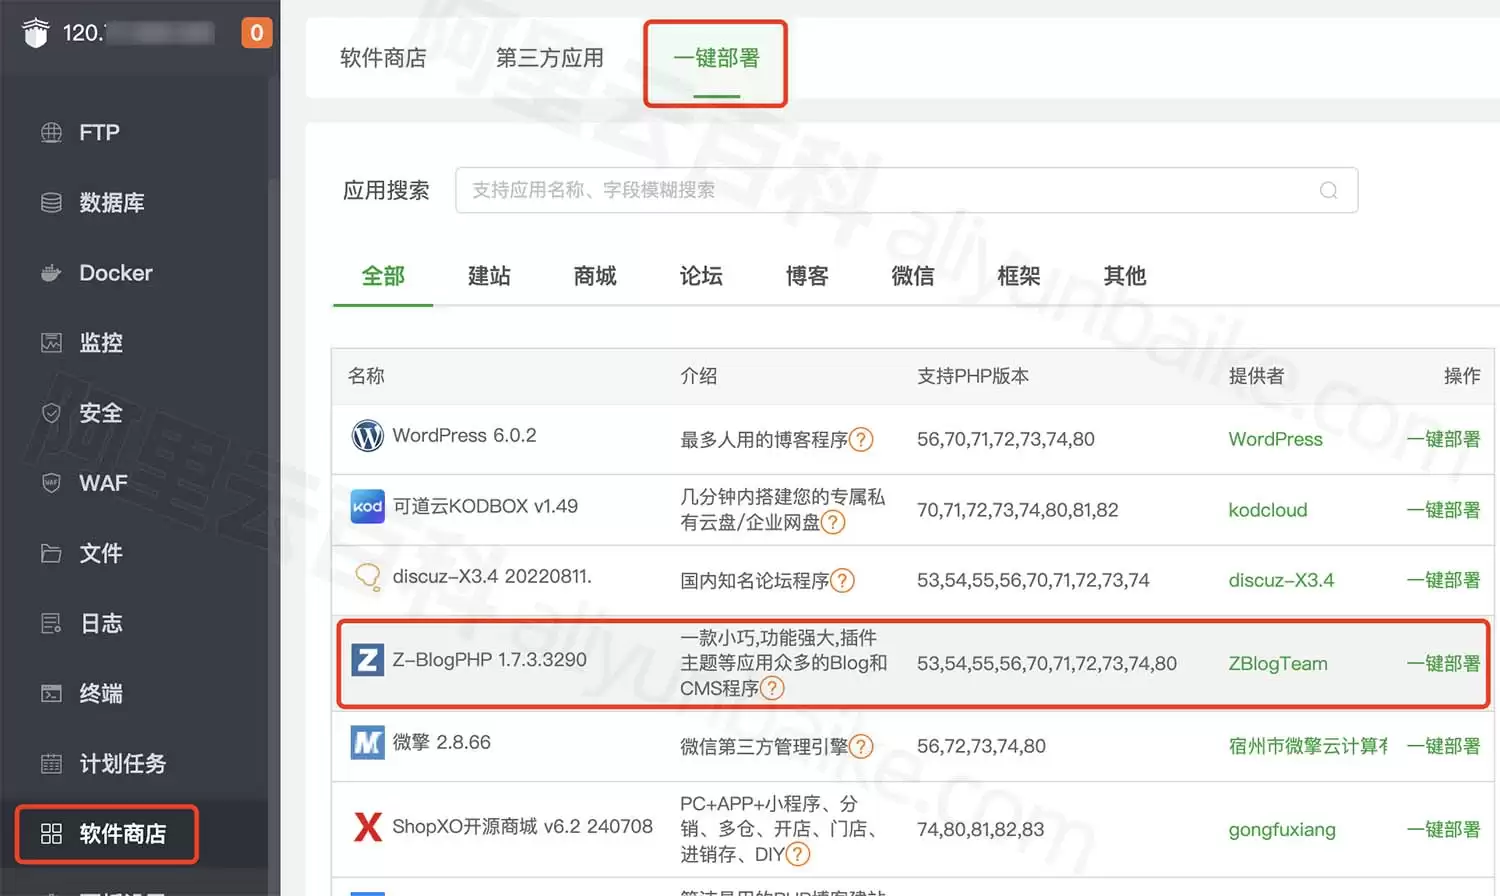Screen dimensions: 1500x896
Task: Open help tooltip for Z-BlogPHP description
Action: coord(772,688)
